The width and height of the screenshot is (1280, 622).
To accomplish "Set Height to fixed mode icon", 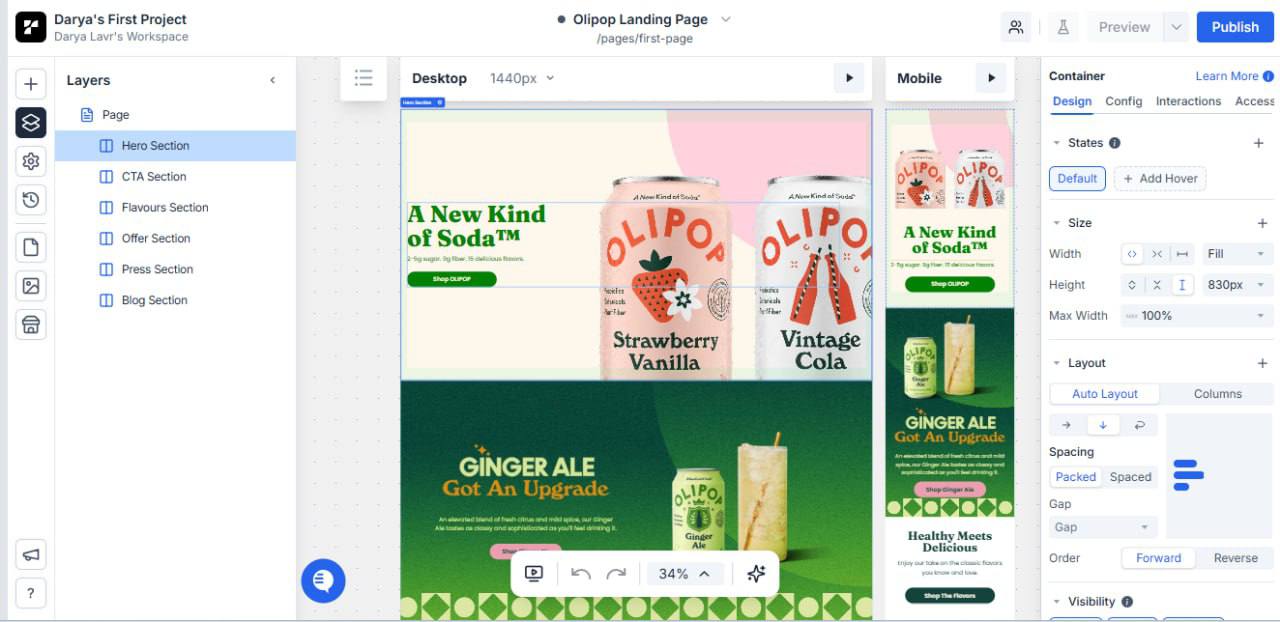I will pyautogui.click(x=1182, y=285).
